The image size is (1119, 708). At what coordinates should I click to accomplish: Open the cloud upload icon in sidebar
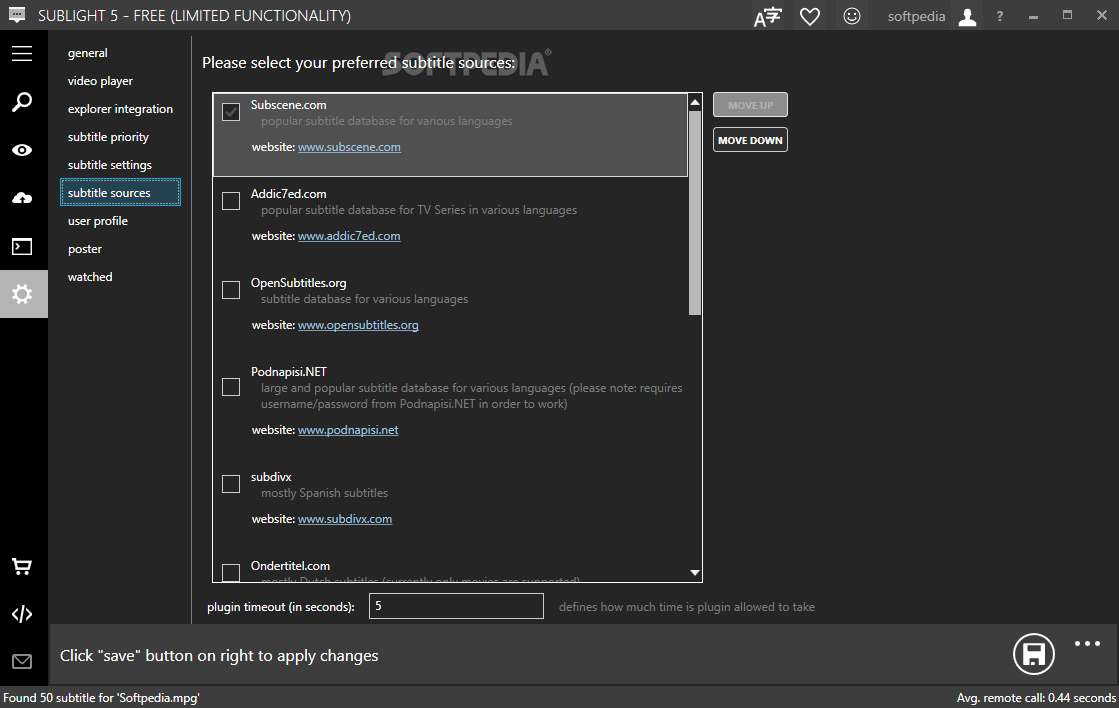[x=22, y=198]
